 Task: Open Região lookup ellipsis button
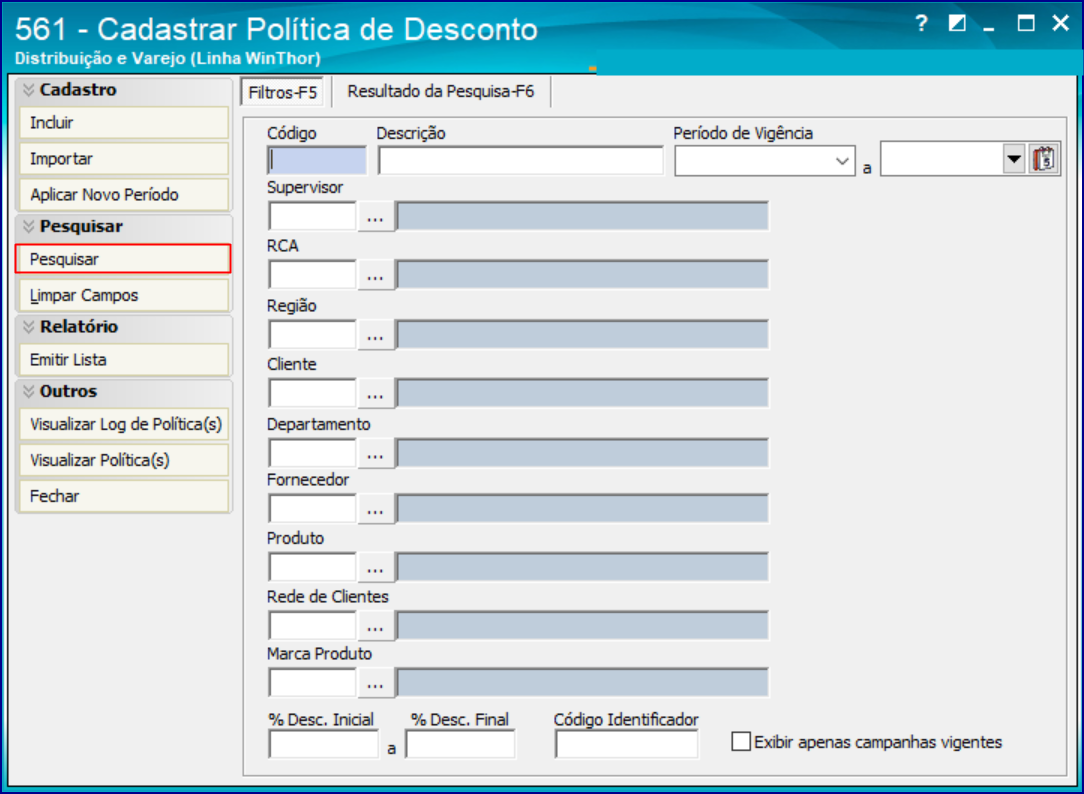click(x=375, y=335)
